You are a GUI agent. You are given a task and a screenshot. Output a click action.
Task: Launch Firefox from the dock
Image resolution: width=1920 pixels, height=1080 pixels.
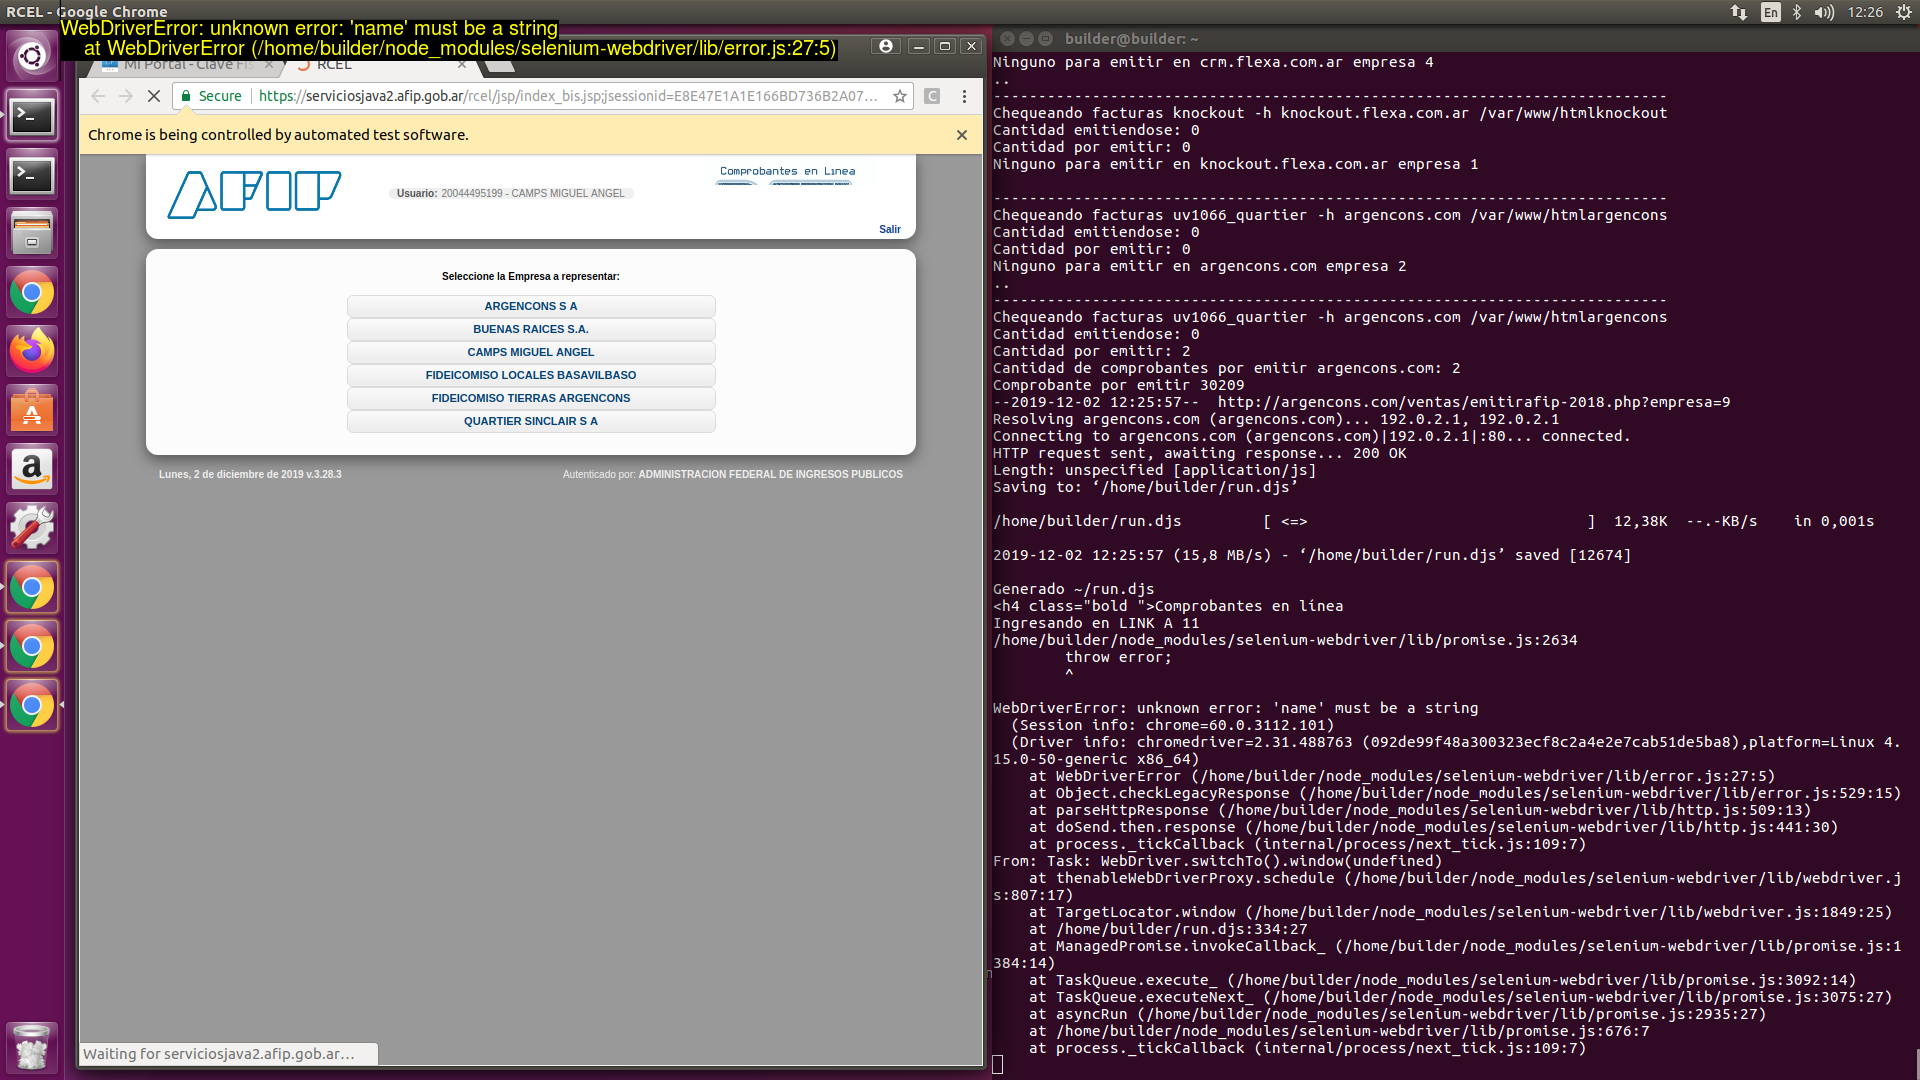pyautogui.click(x=32, y=351)
